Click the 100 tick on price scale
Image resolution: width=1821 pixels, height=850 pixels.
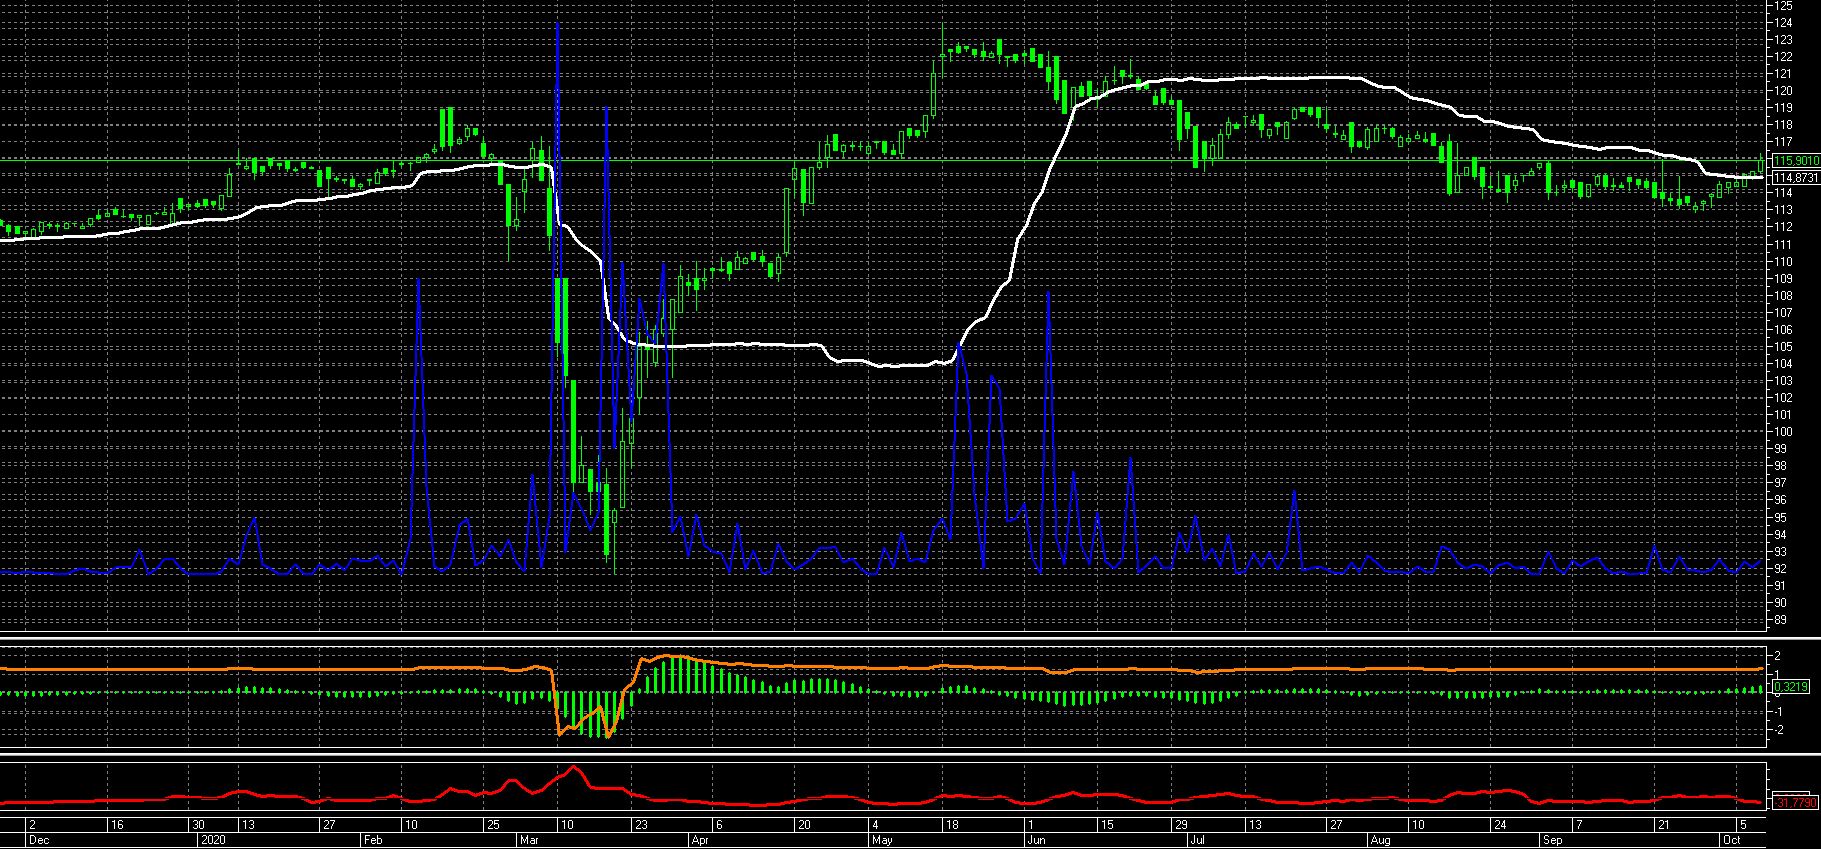click(x=1784, y=432)
